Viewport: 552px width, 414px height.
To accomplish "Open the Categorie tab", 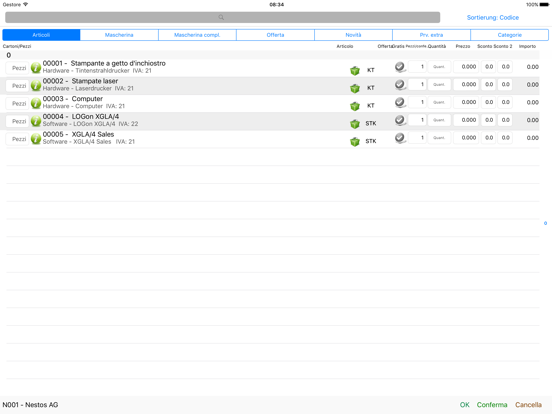I will click(x=509, y=35).
